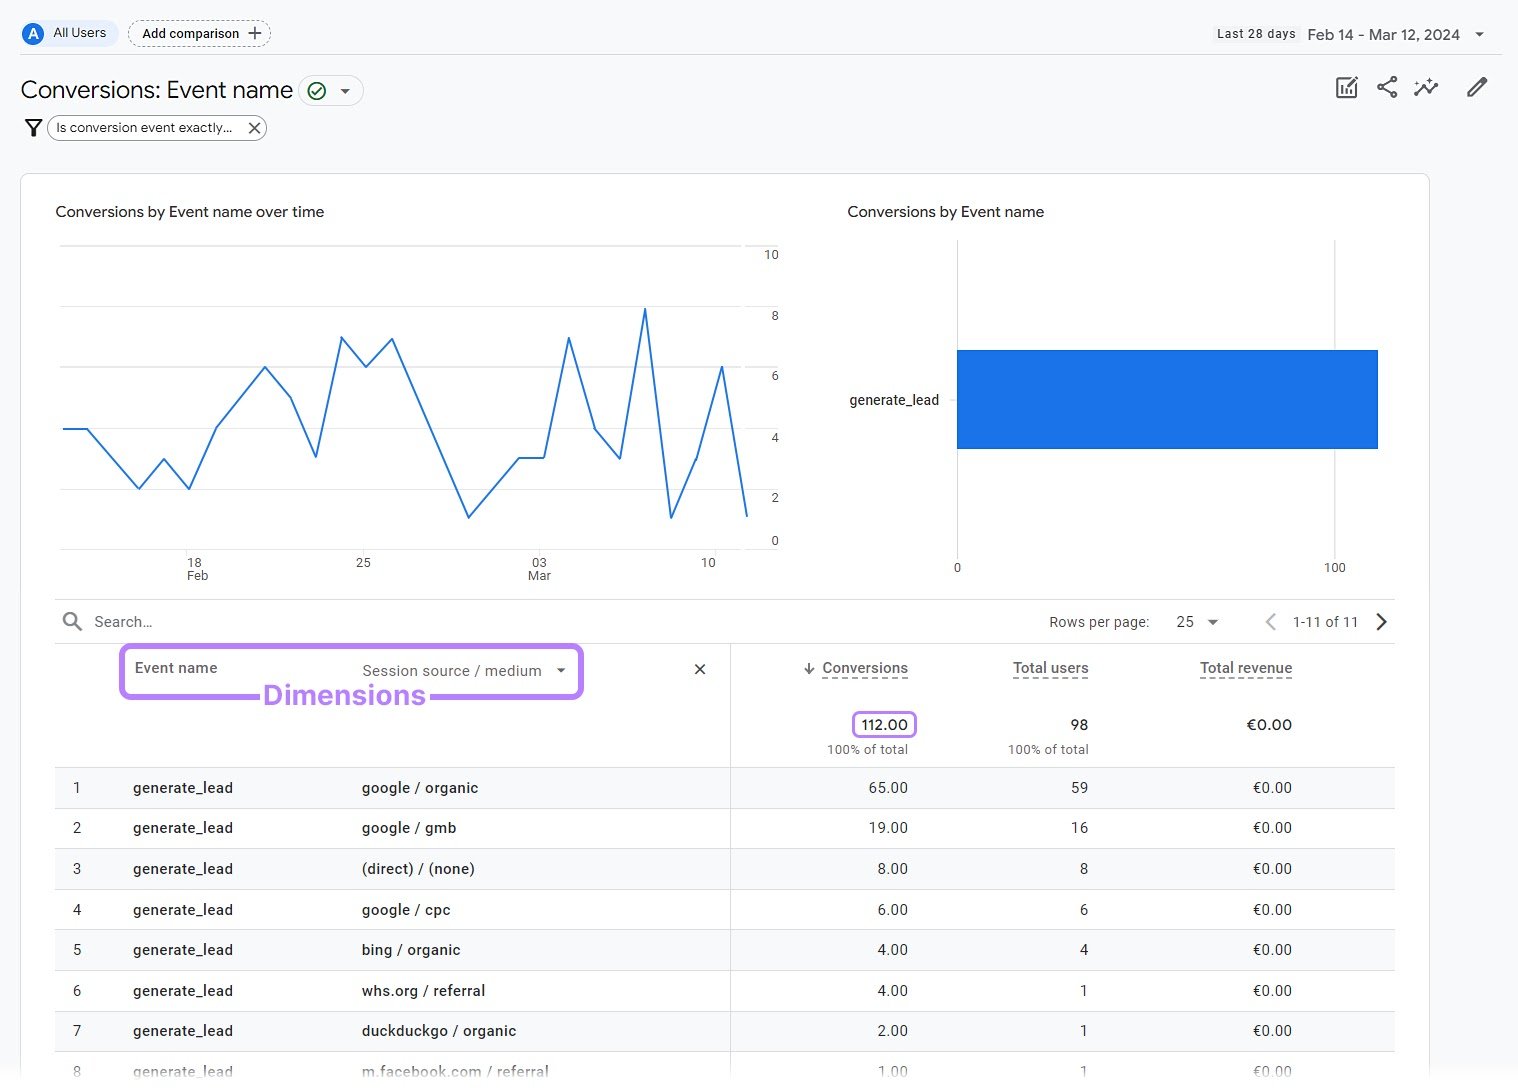Open the customize report builder icon
This screenshot has height=1092, width=1518.
[x=1346, y=88]
